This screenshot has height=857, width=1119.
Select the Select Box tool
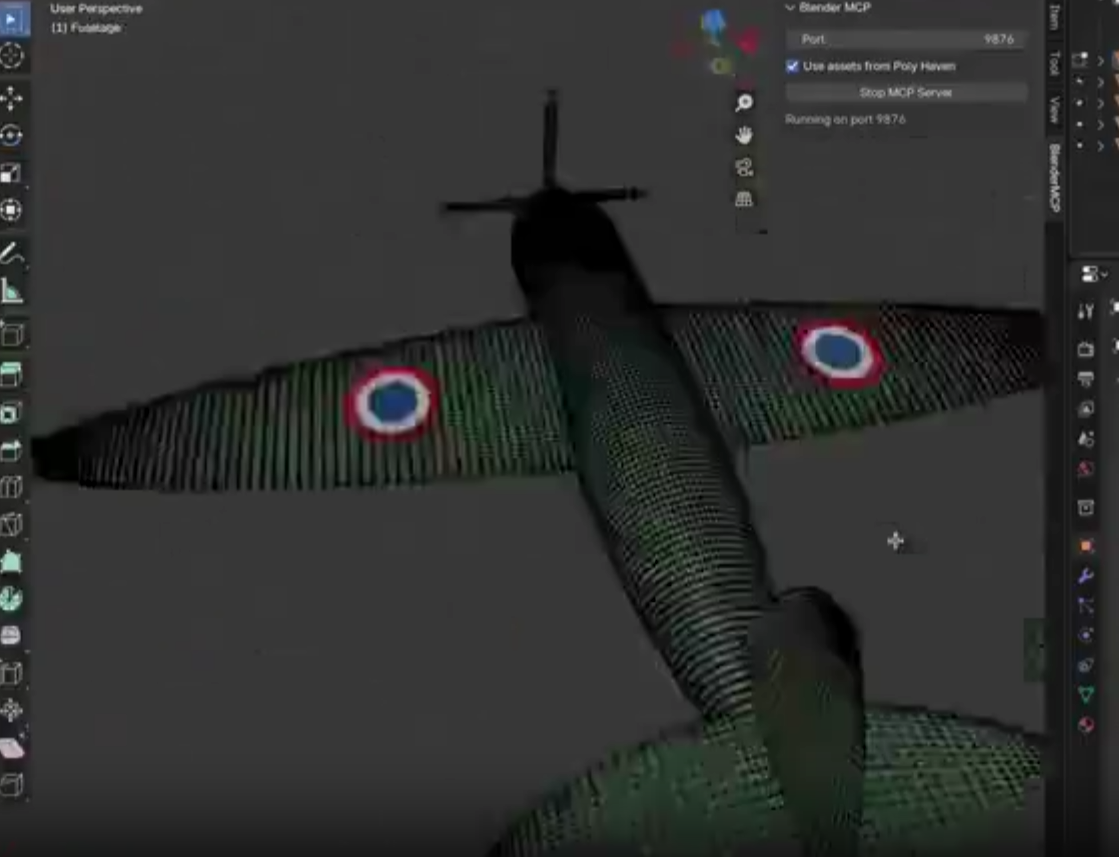12,19
